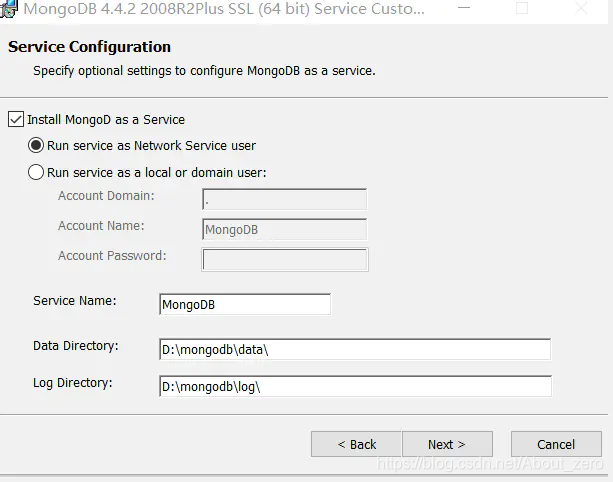Click the Account Name field
Image resolution: width=613 pixels, height=482 pixels.
tap(285, 229)
